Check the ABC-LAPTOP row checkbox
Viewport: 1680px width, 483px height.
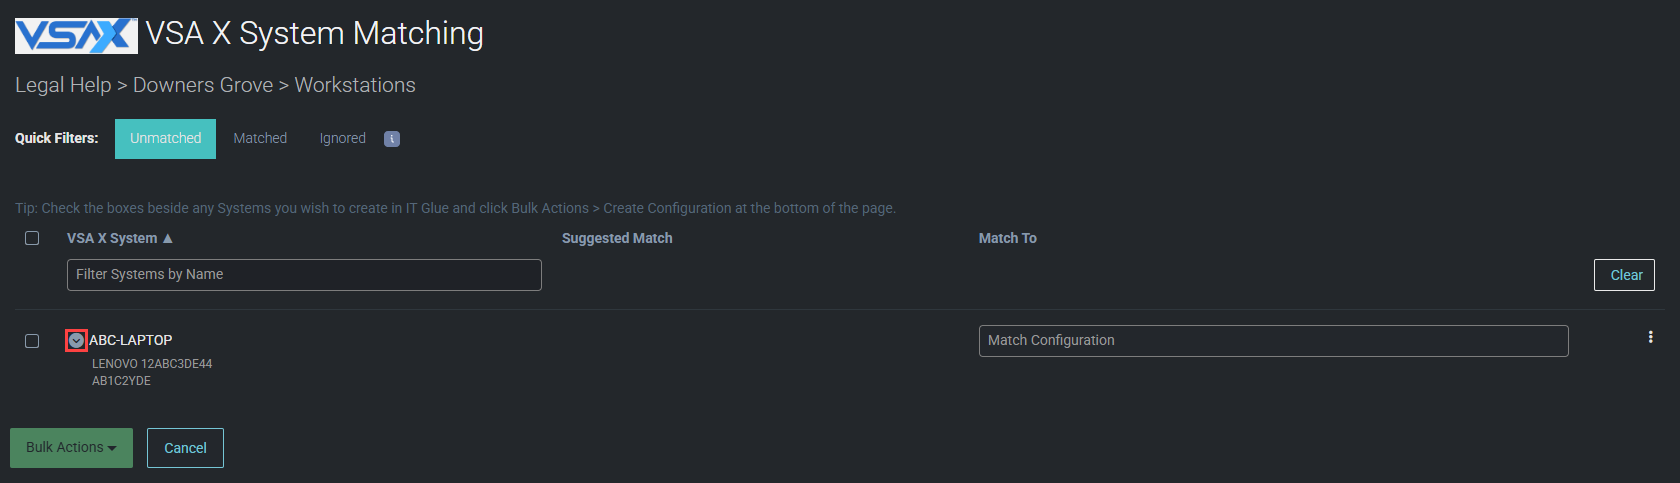(x=32, y=341)
